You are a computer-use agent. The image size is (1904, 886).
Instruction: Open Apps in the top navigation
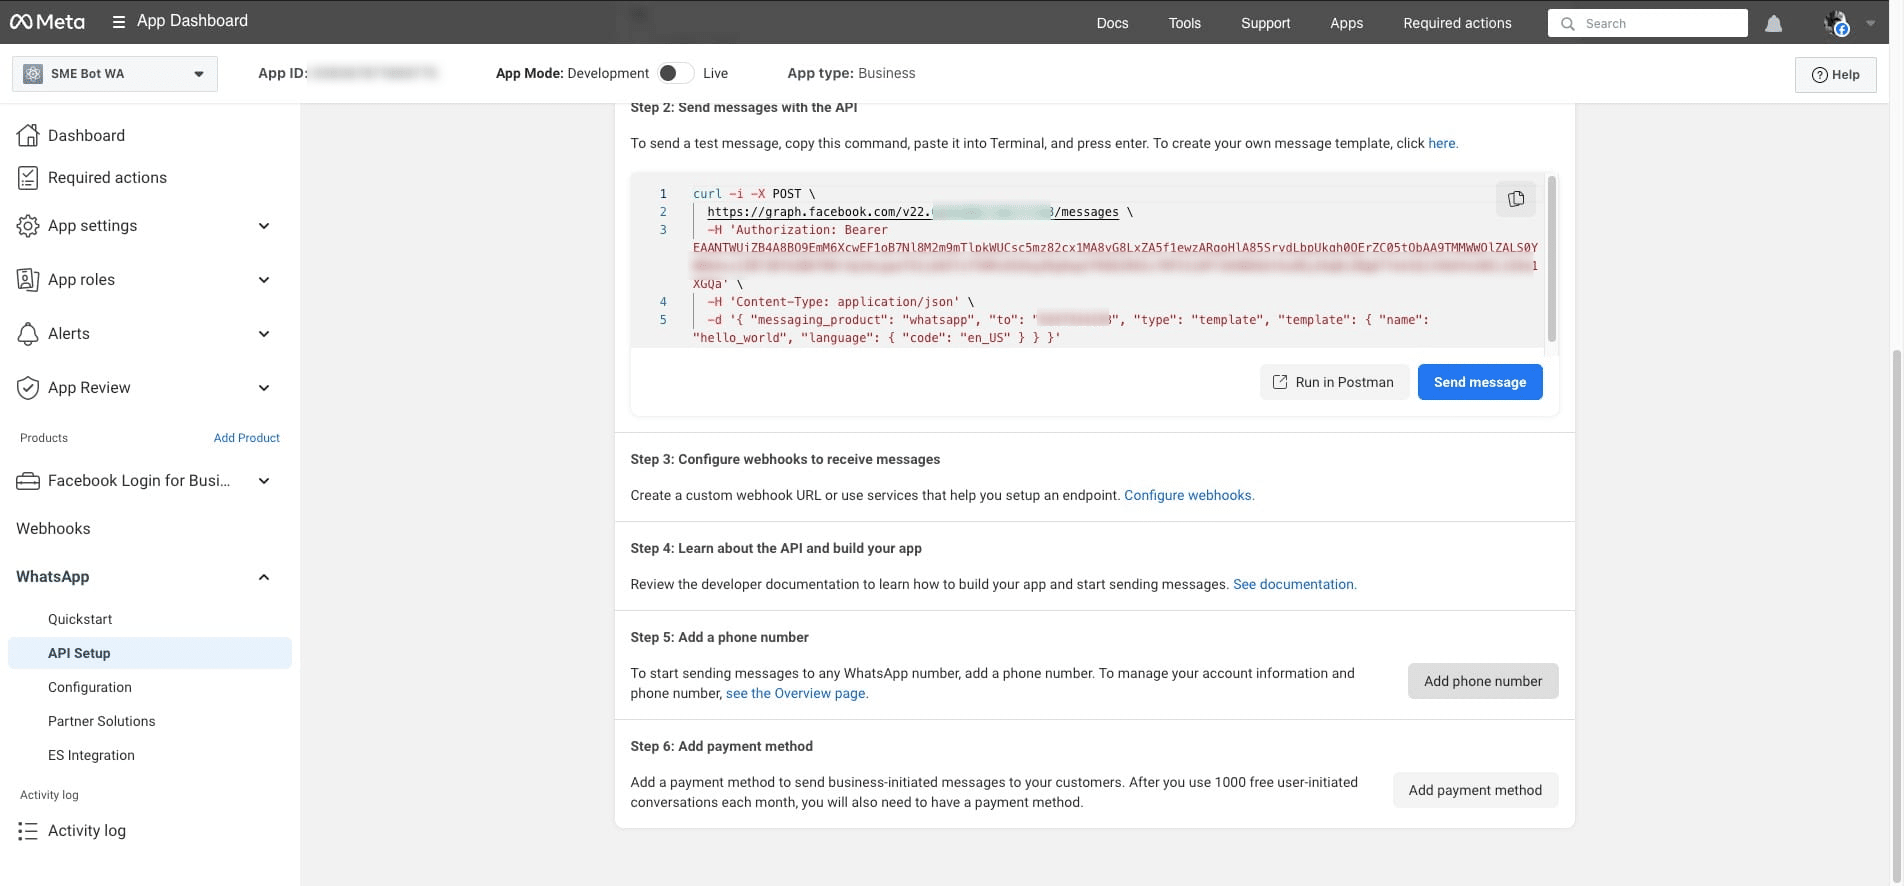[x=1346, y=23]
